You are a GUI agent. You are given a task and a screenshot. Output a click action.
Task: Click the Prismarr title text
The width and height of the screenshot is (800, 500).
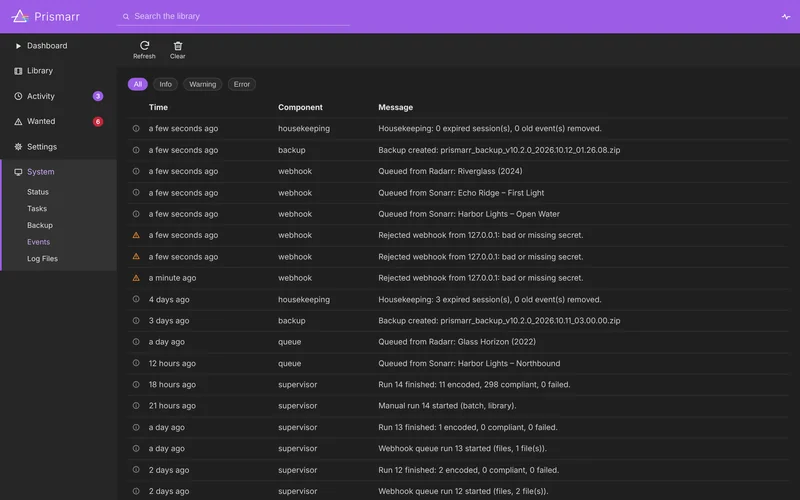[x=57, y=17]
